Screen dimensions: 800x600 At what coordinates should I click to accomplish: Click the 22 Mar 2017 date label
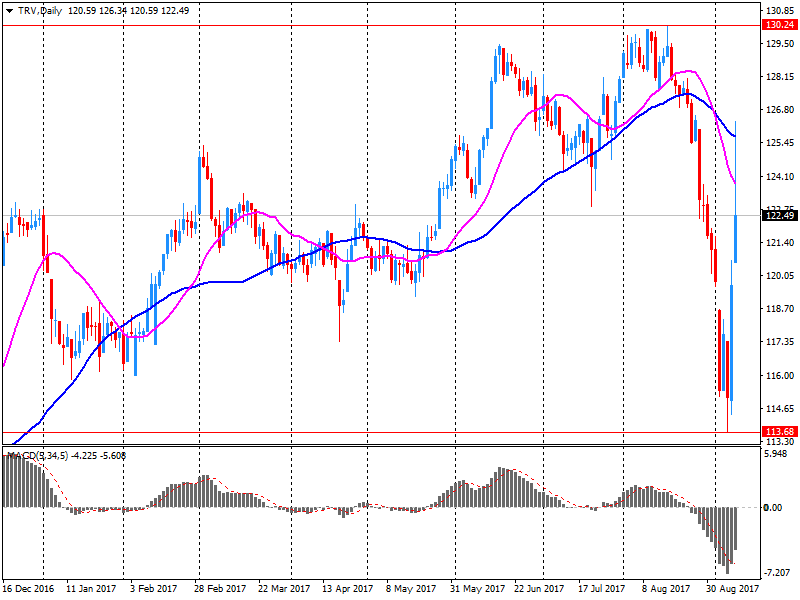(x=284, y=589)
